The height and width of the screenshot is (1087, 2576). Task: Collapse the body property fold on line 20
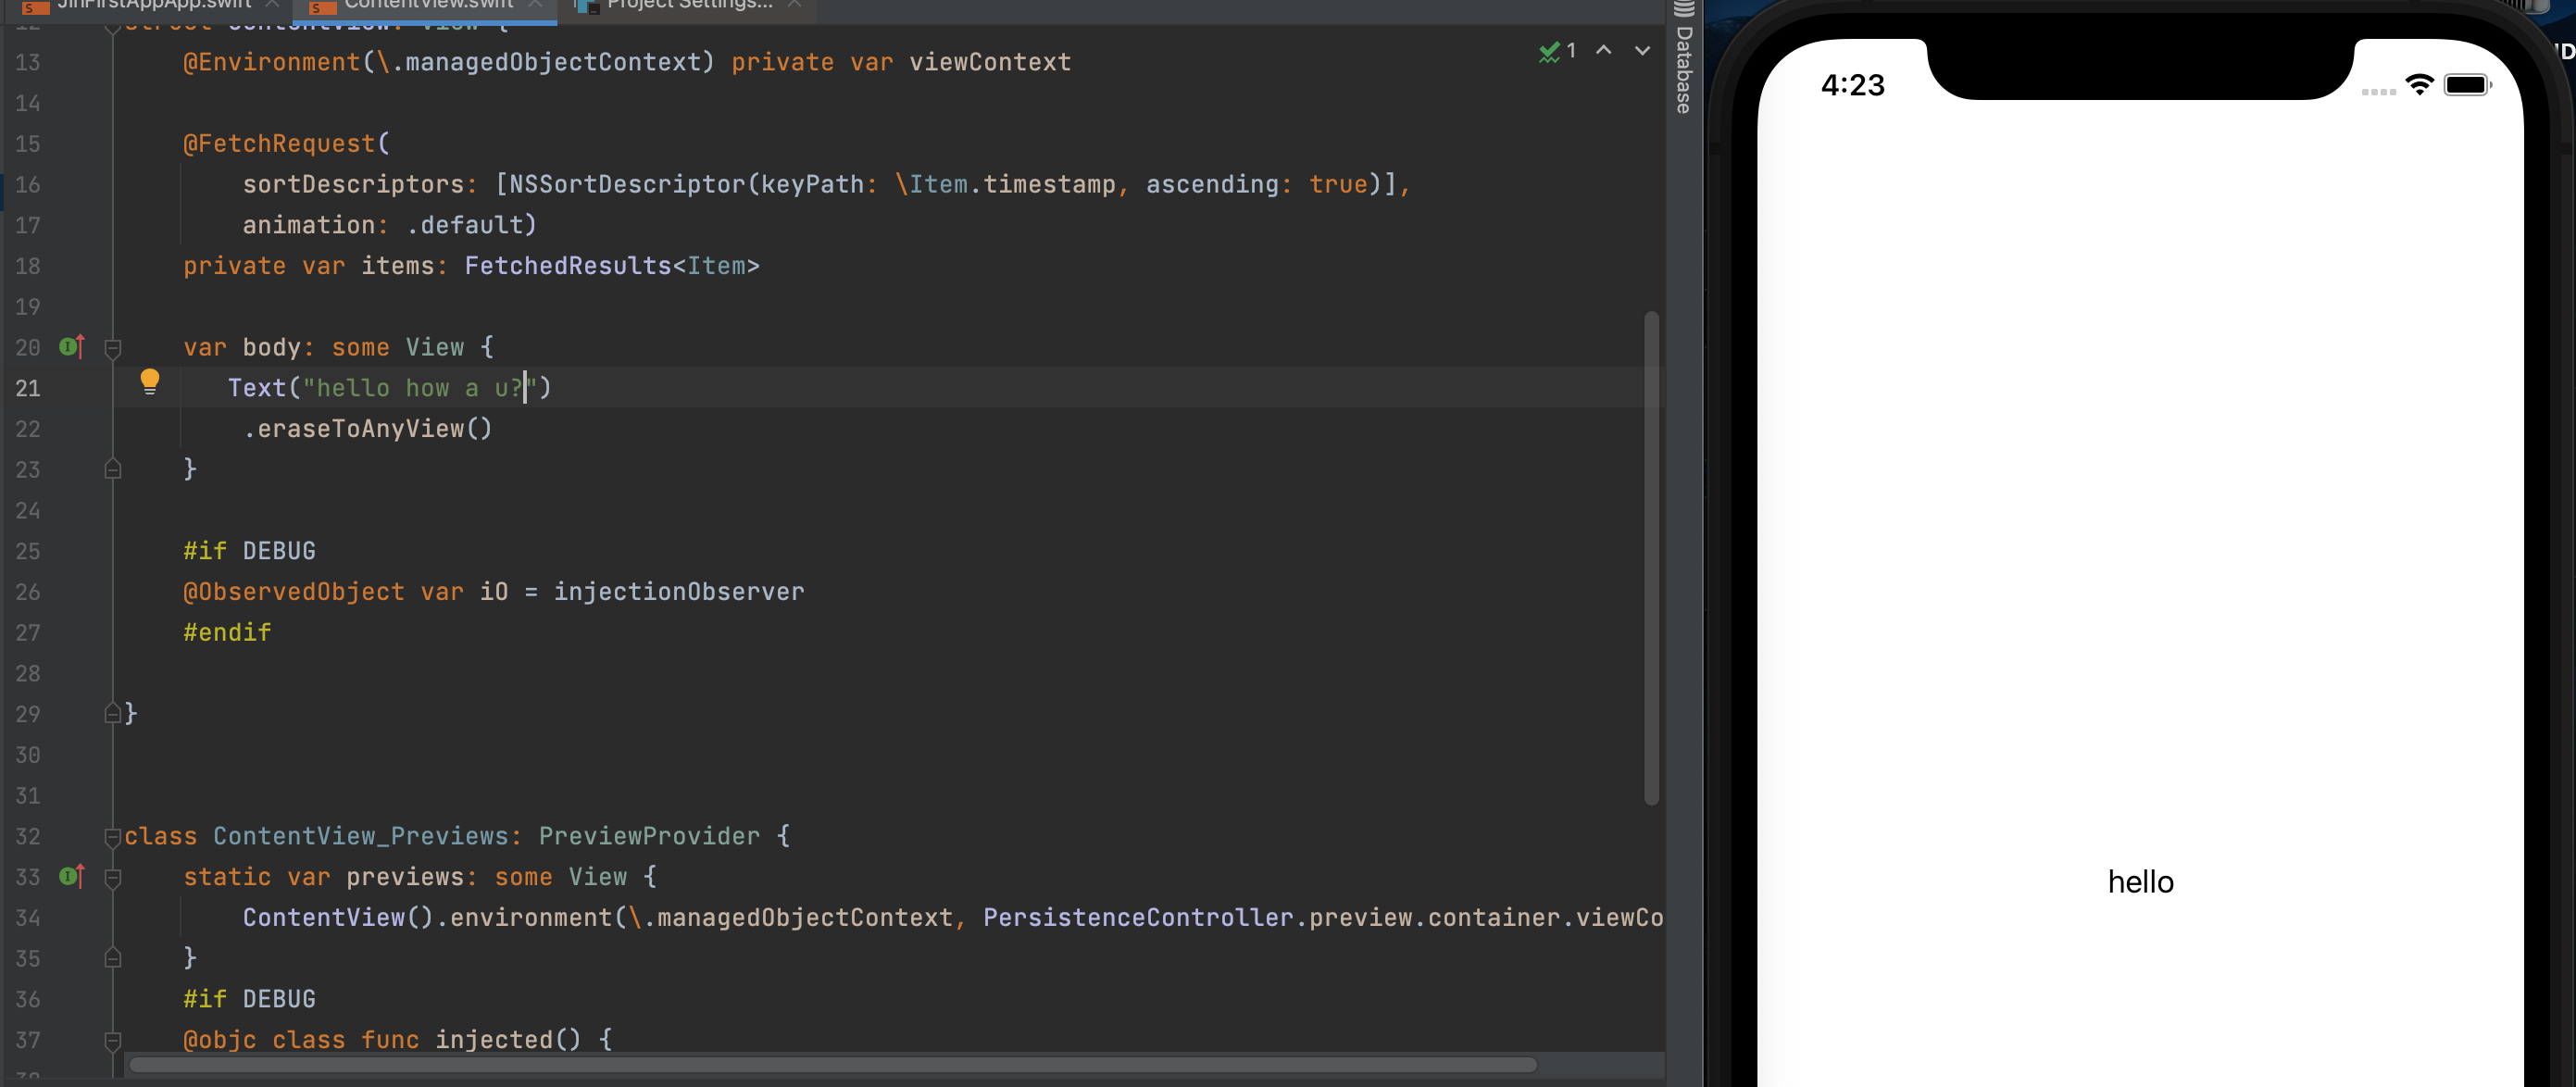point(113,348)
